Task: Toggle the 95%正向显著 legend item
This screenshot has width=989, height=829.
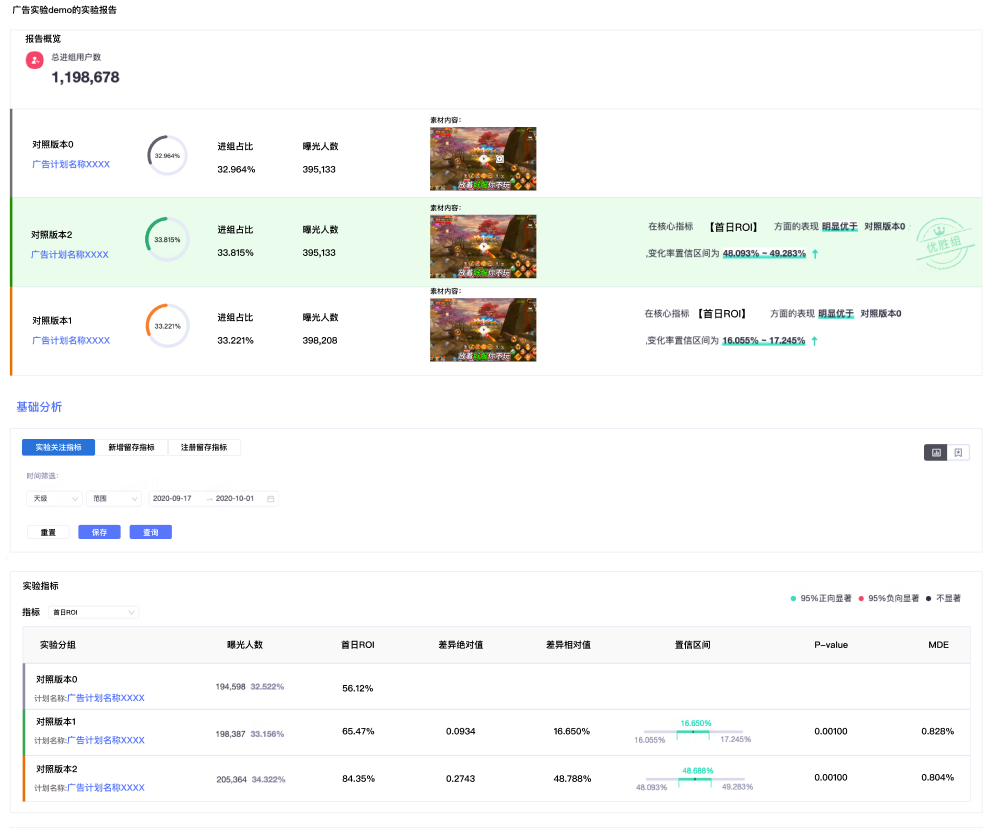Action: click(821, 598)
